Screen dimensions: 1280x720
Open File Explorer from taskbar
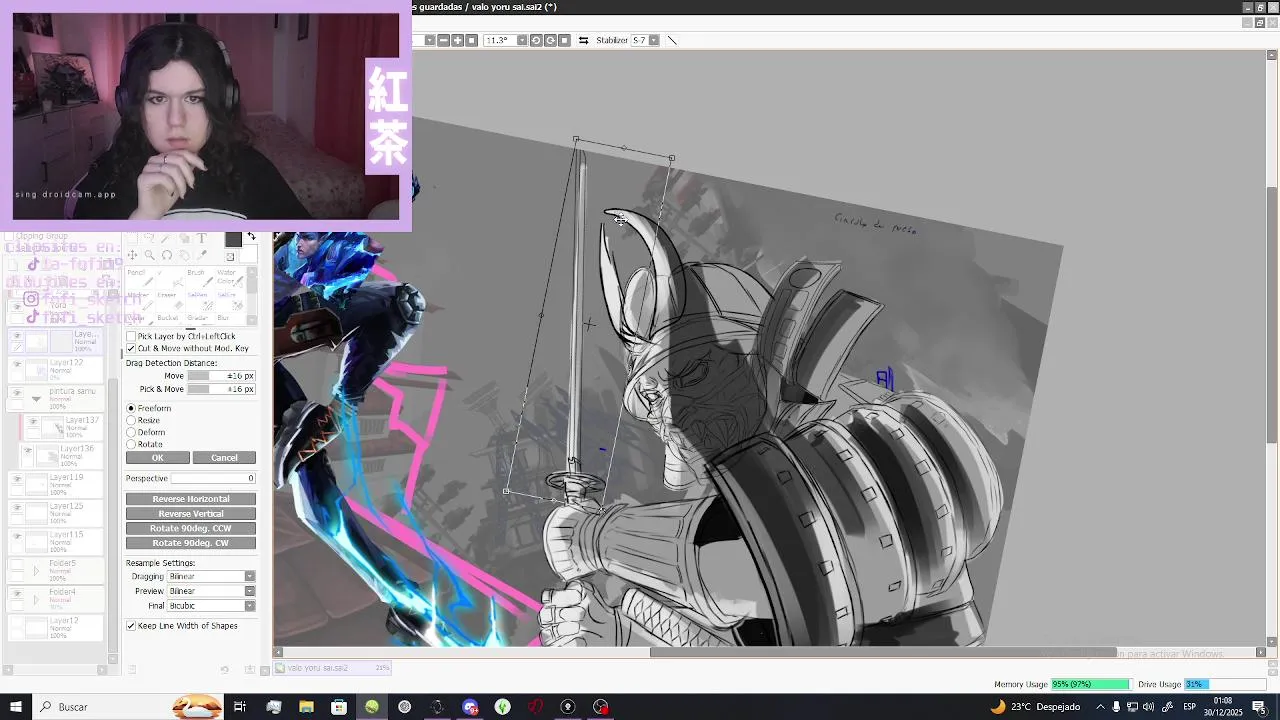point(306,707)
